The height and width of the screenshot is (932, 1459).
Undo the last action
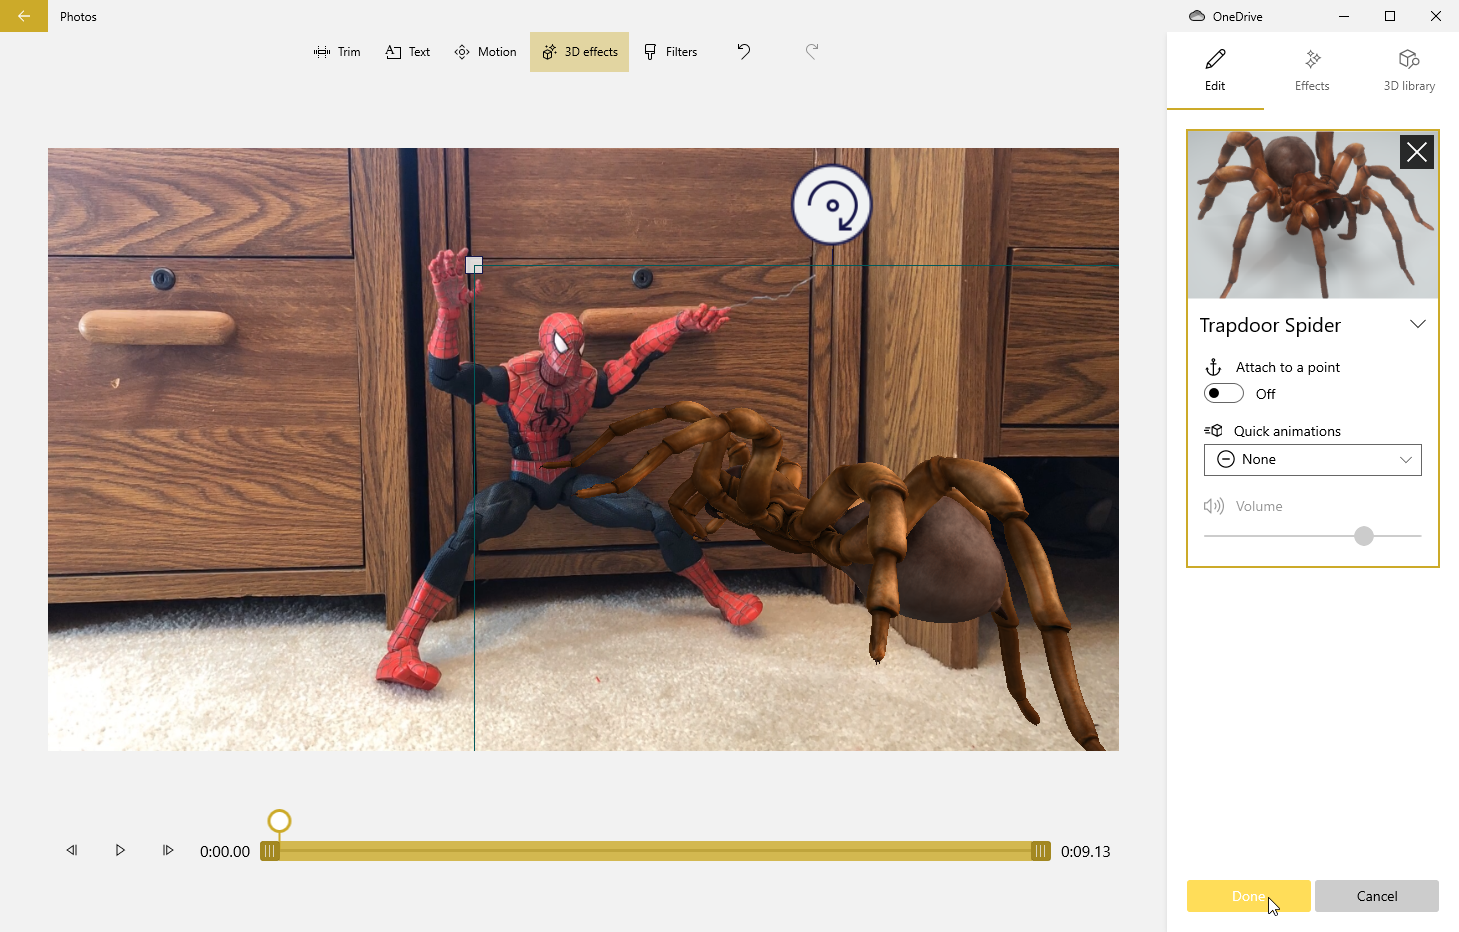(744, 51)
